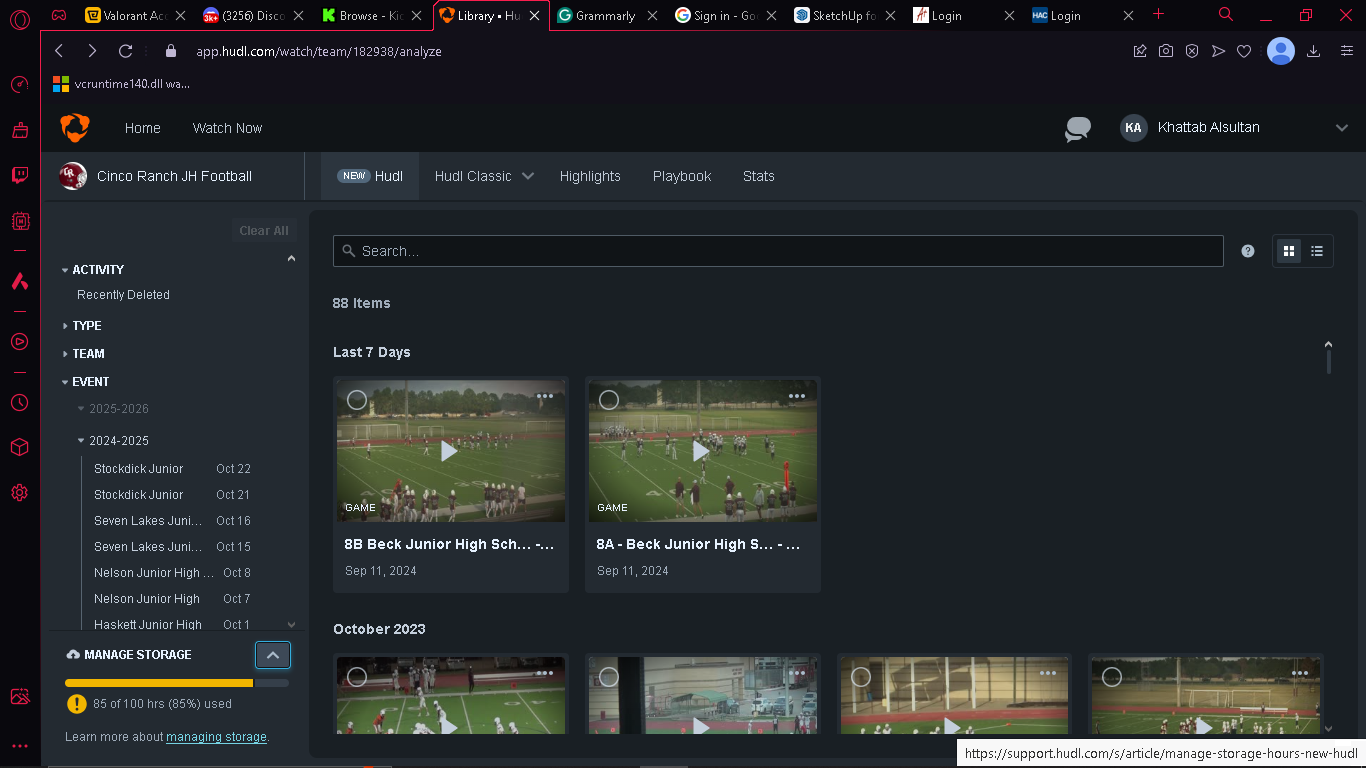Open browser tab search magnifier icon

coord(1226,14)
